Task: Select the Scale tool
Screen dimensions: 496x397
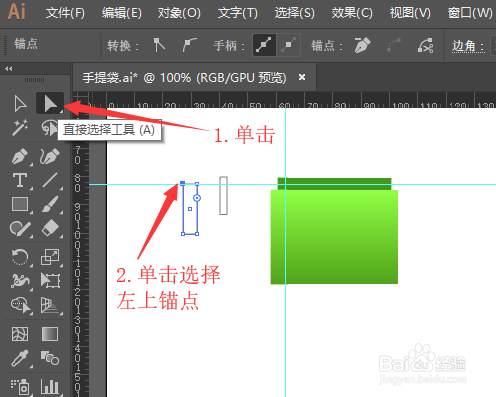Action: coord(50,257)
